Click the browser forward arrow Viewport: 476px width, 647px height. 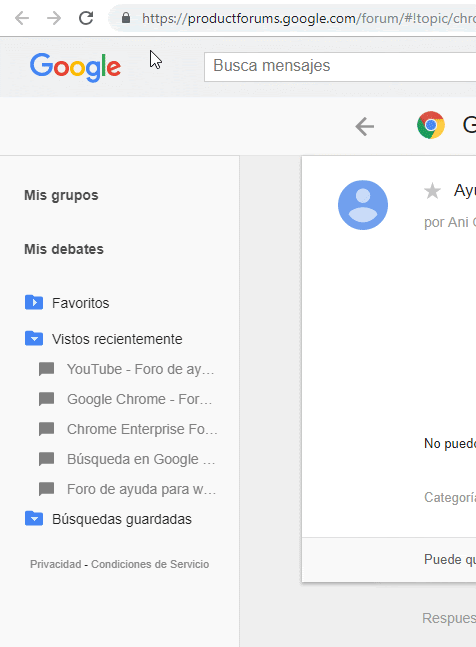coord(54,18)
